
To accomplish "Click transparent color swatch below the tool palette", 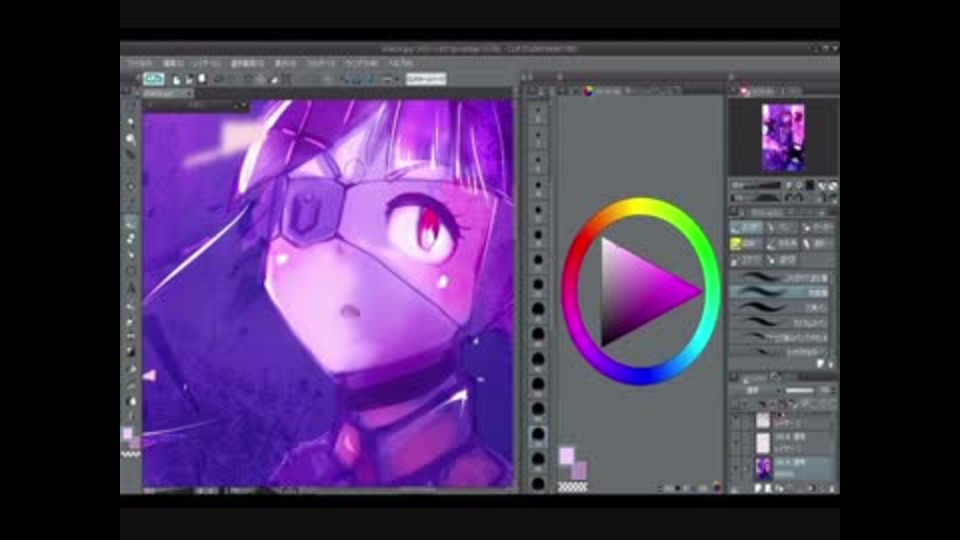I will point(131,454).
